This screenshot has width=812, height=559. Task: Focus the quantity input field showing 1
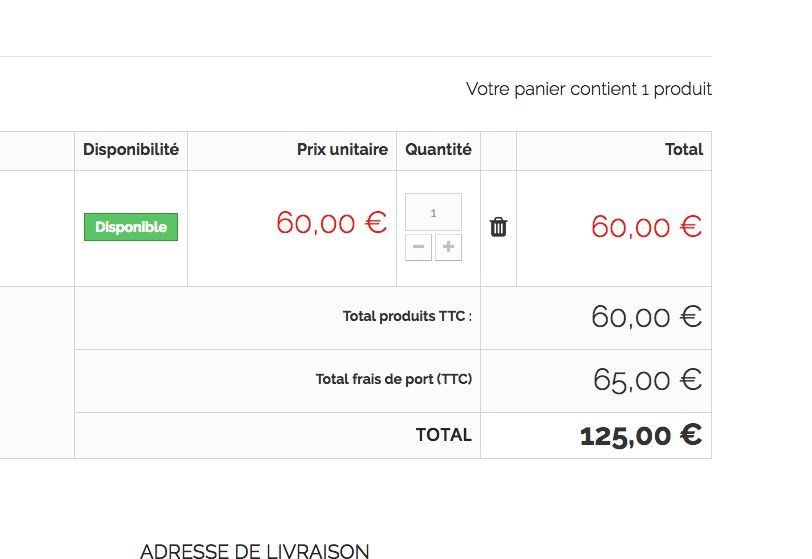[433, 212]
